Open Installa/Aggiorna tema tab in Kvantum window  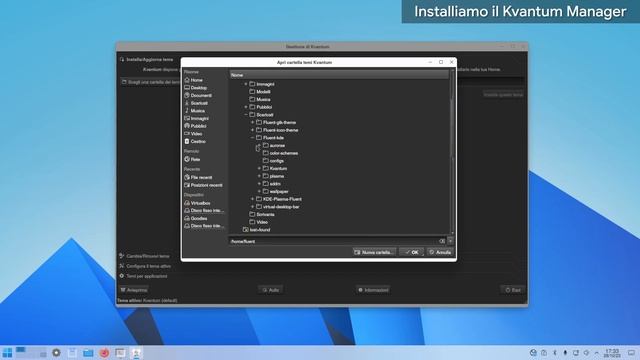[146, 60]
